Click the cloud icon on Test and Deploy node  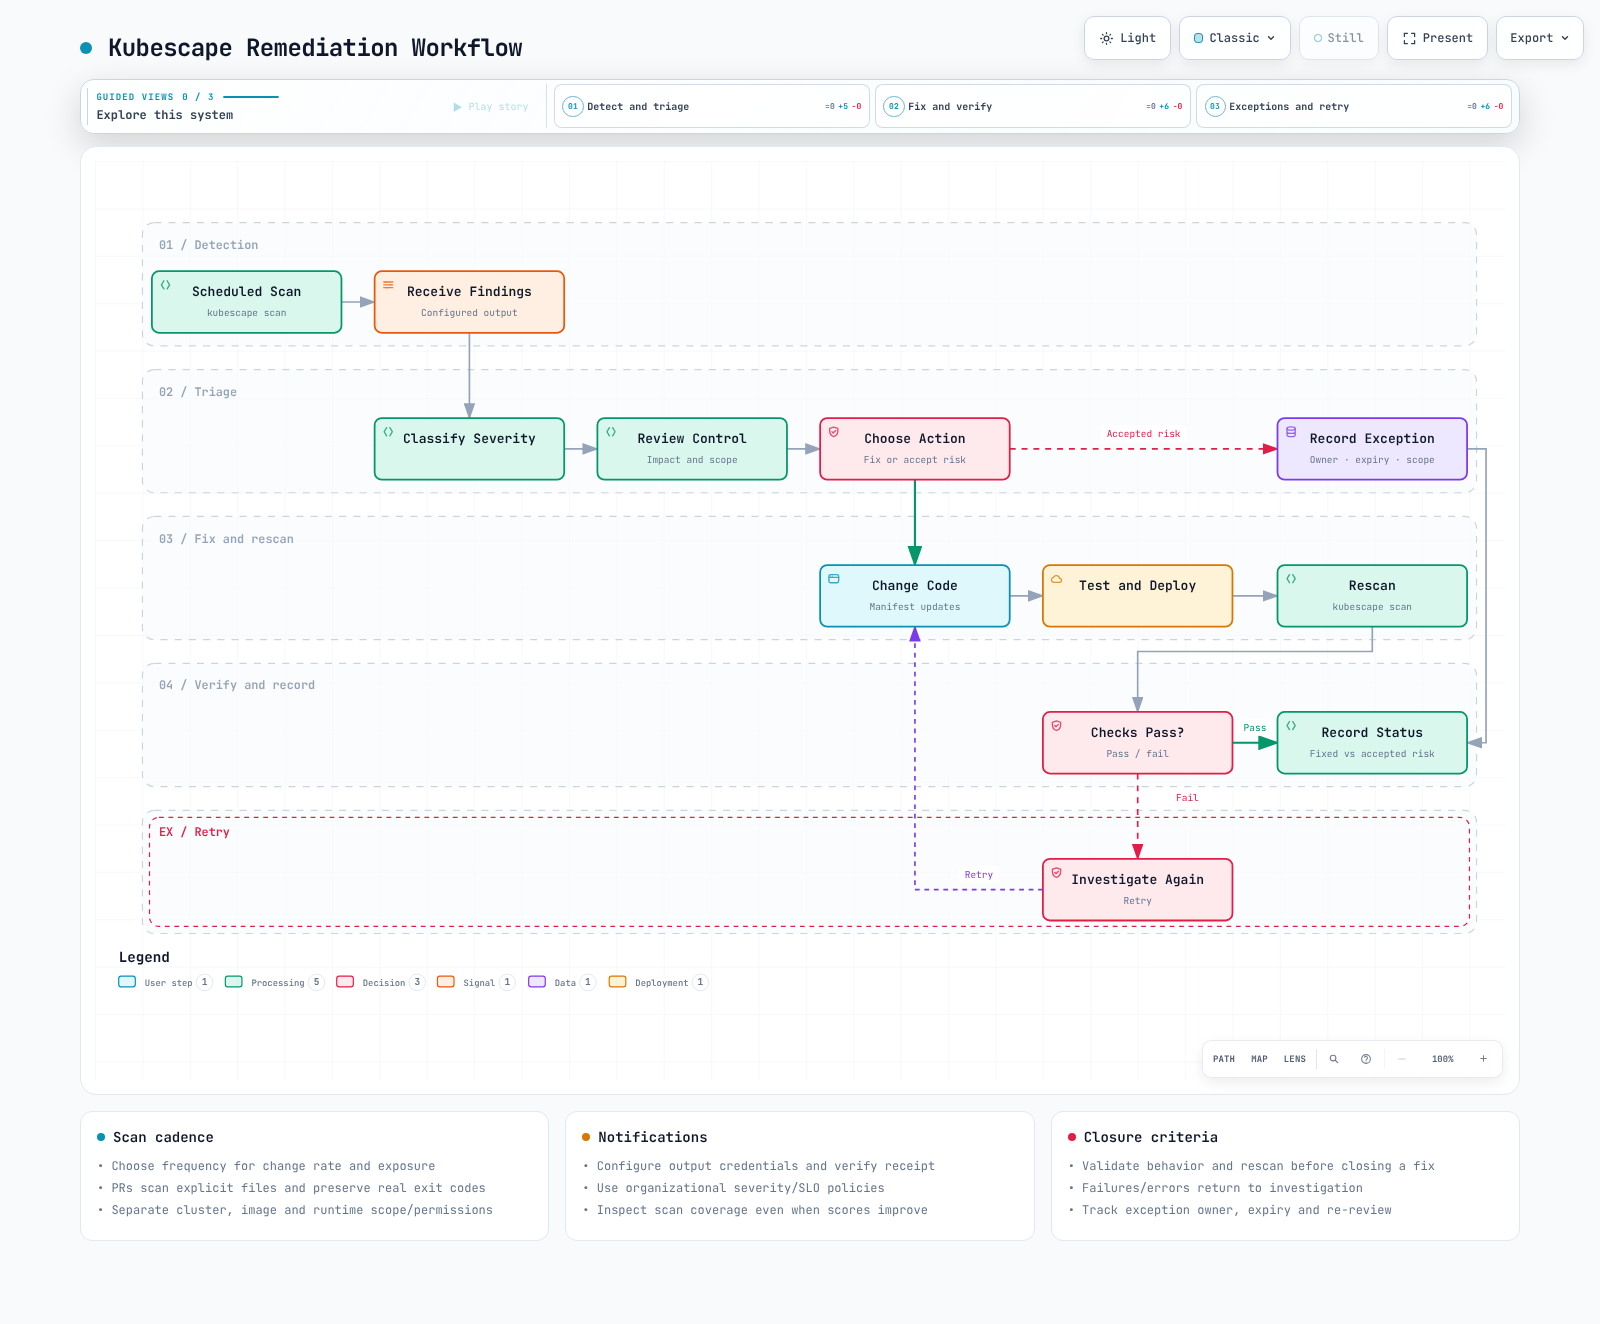(x=1056, y=579)
